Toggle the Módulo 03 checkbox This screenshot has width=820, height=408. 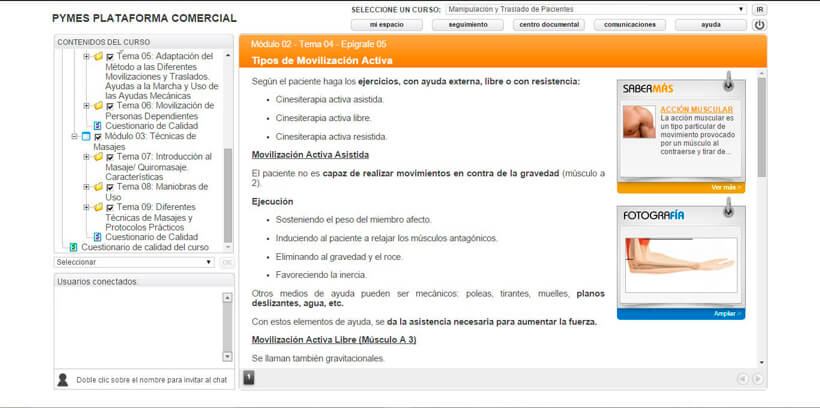pos(98,137)
